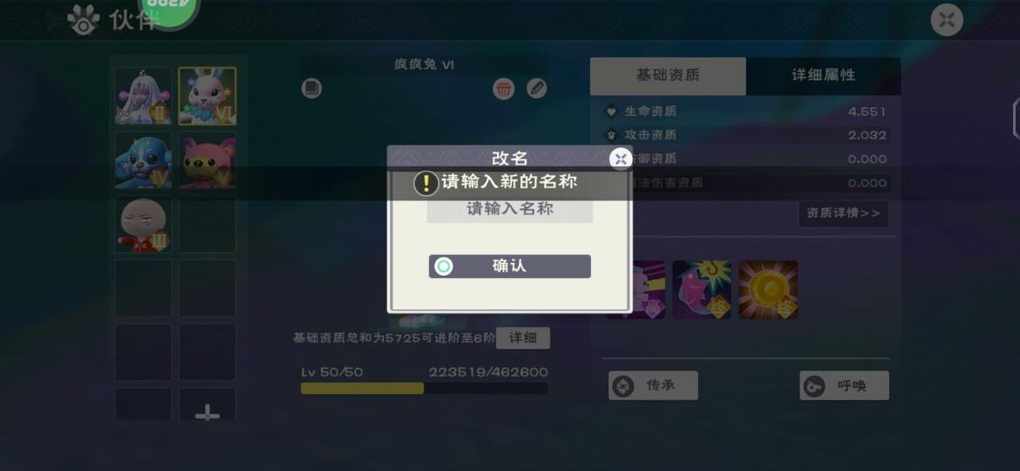Select the bald monk companion portrait

point(144,225)
